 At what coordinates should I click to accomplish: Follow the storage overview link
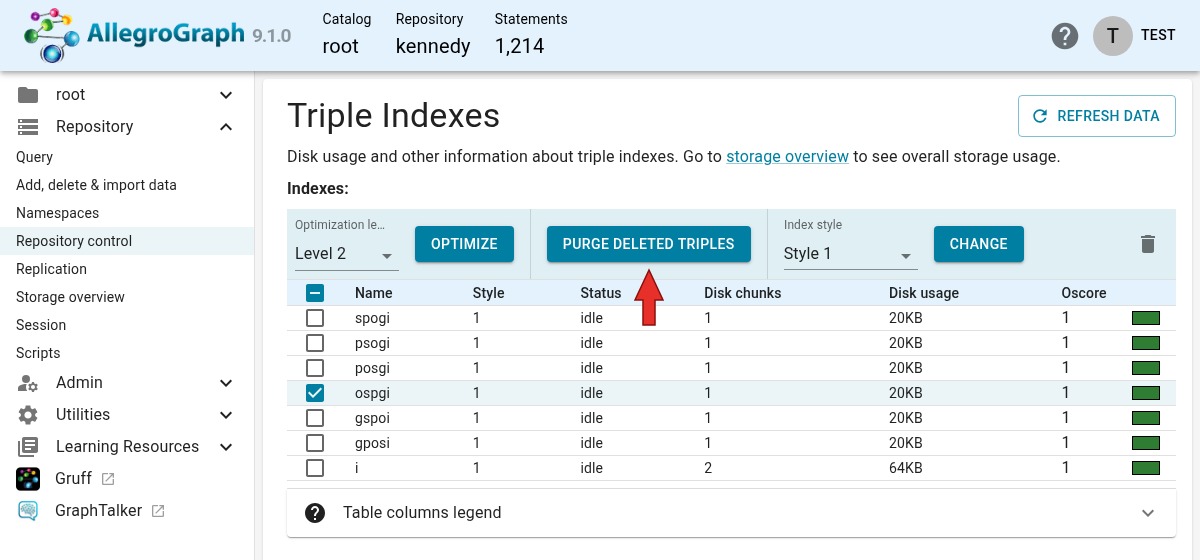click(x=787, y=157)
